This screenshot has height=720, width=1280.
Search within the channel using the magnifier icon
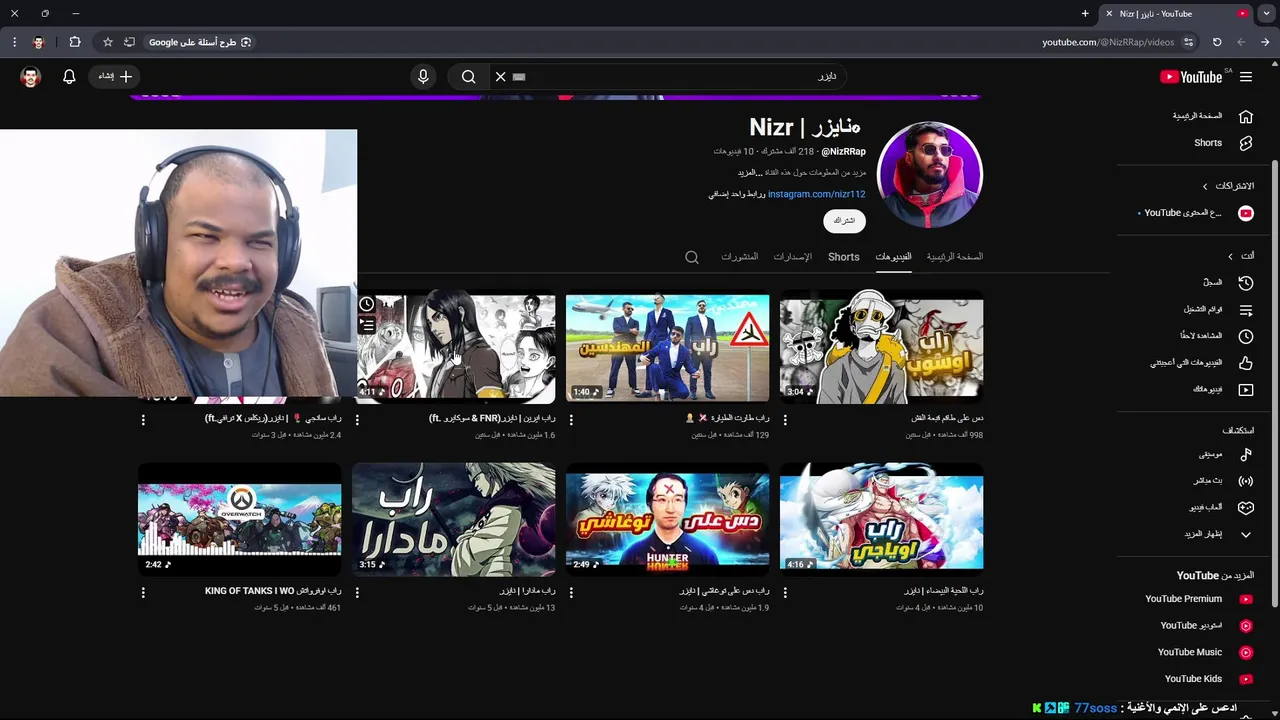click(x=692, y=257)
